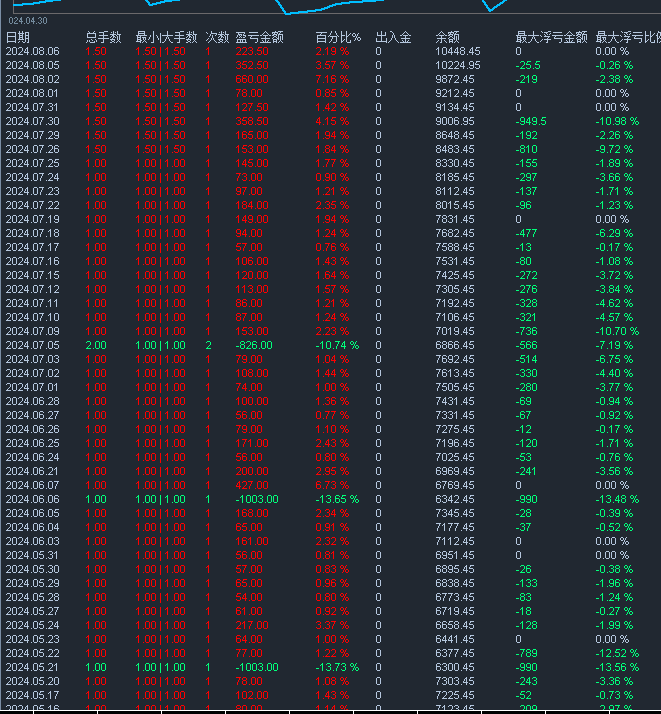Click the 最大浮亏金额 column header

click(551, 37)
